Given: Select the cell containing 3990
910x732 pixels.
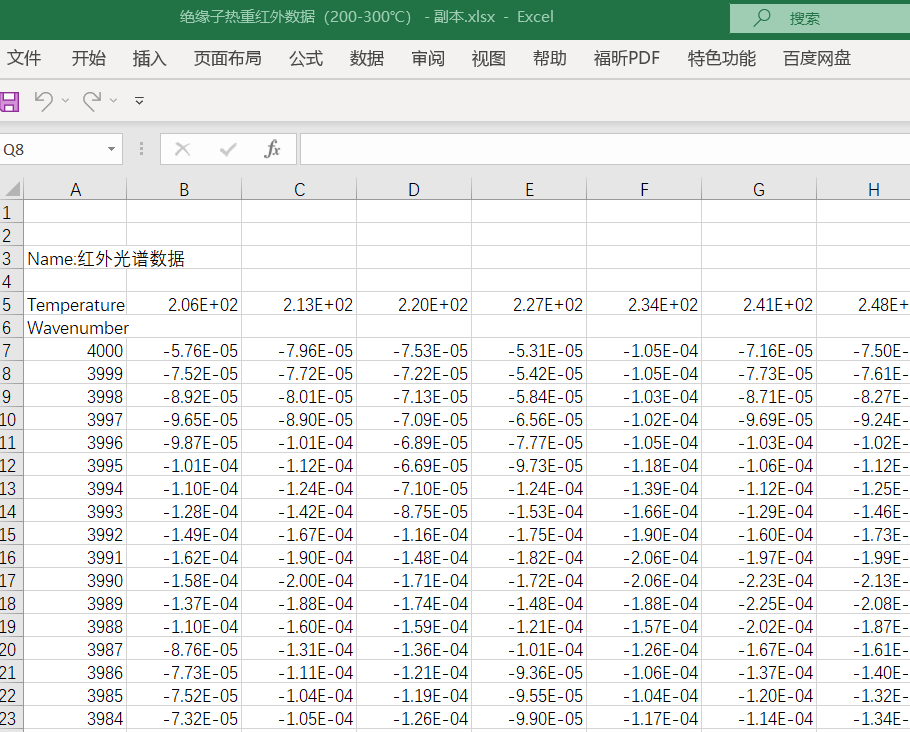Looking at the screenshot, I should [x=75, y=580].
